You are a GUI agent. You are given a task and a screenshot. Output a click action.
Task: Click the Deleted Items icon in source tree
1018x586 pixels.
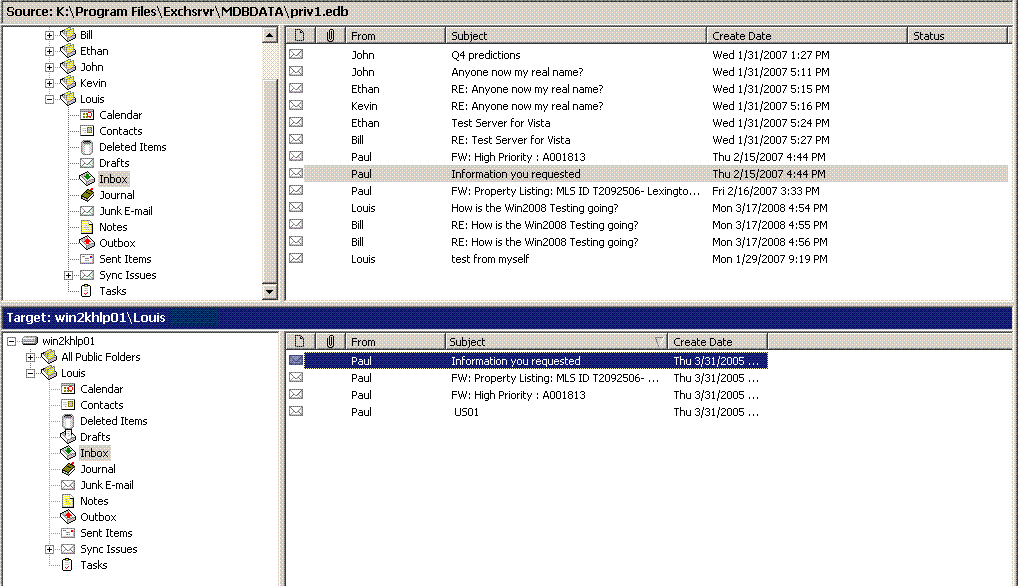pyautogui.click(x=87, y=147)
